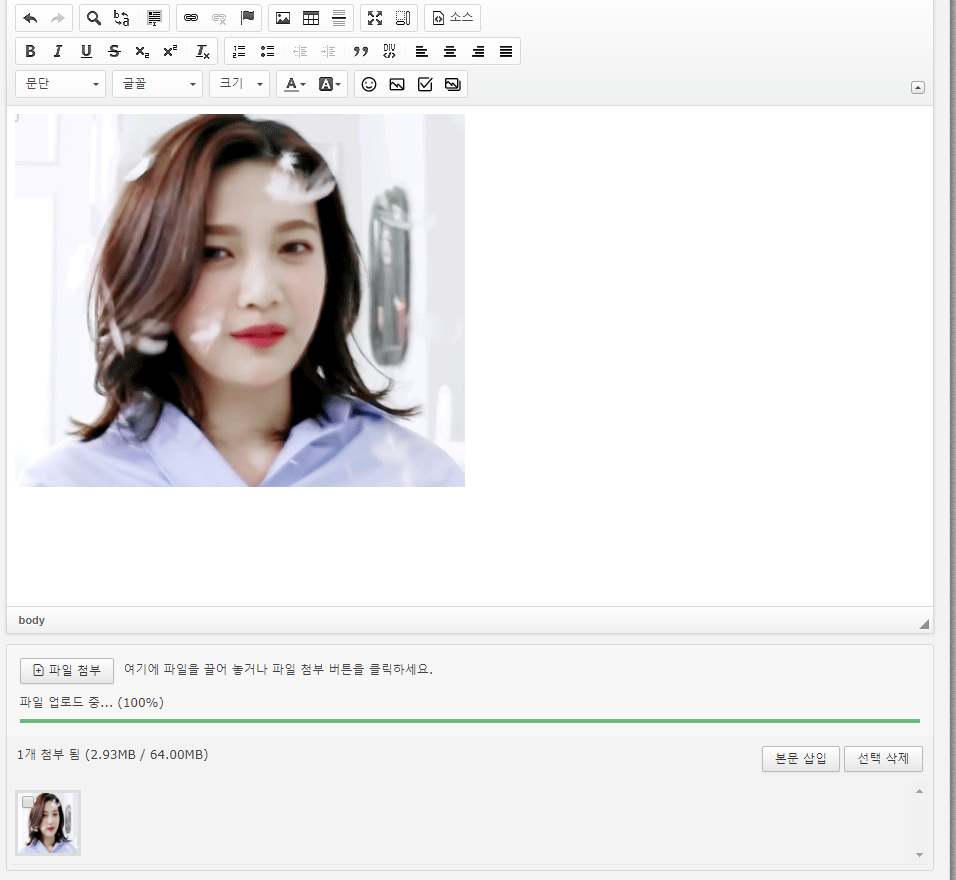Click the body element path label

click(32, 620)
